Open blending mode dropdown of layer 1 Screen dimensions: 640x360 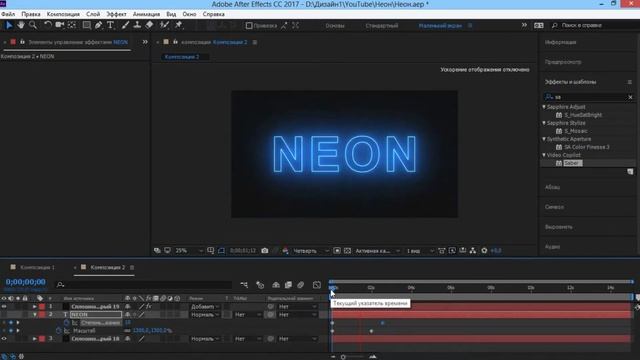204,307
